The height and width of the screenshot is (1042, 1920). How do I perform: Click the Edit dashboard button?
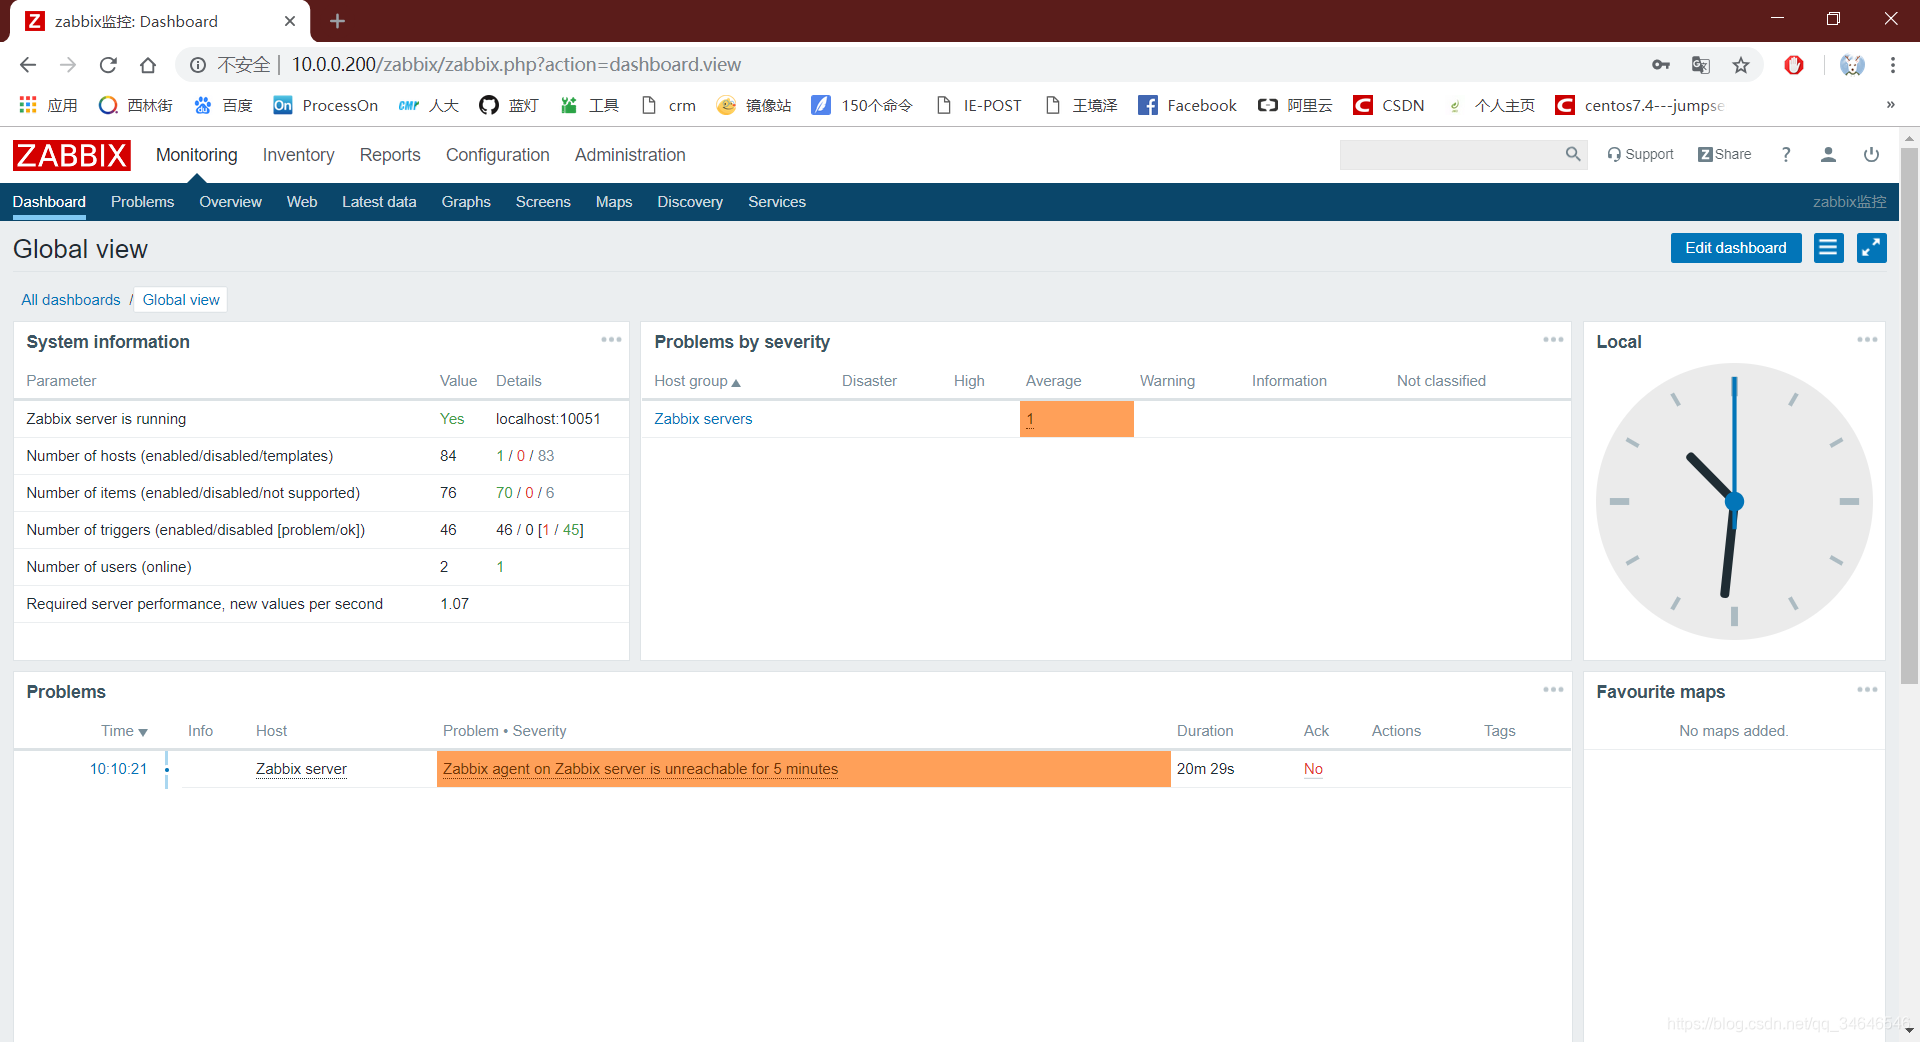coord(1736,248)
